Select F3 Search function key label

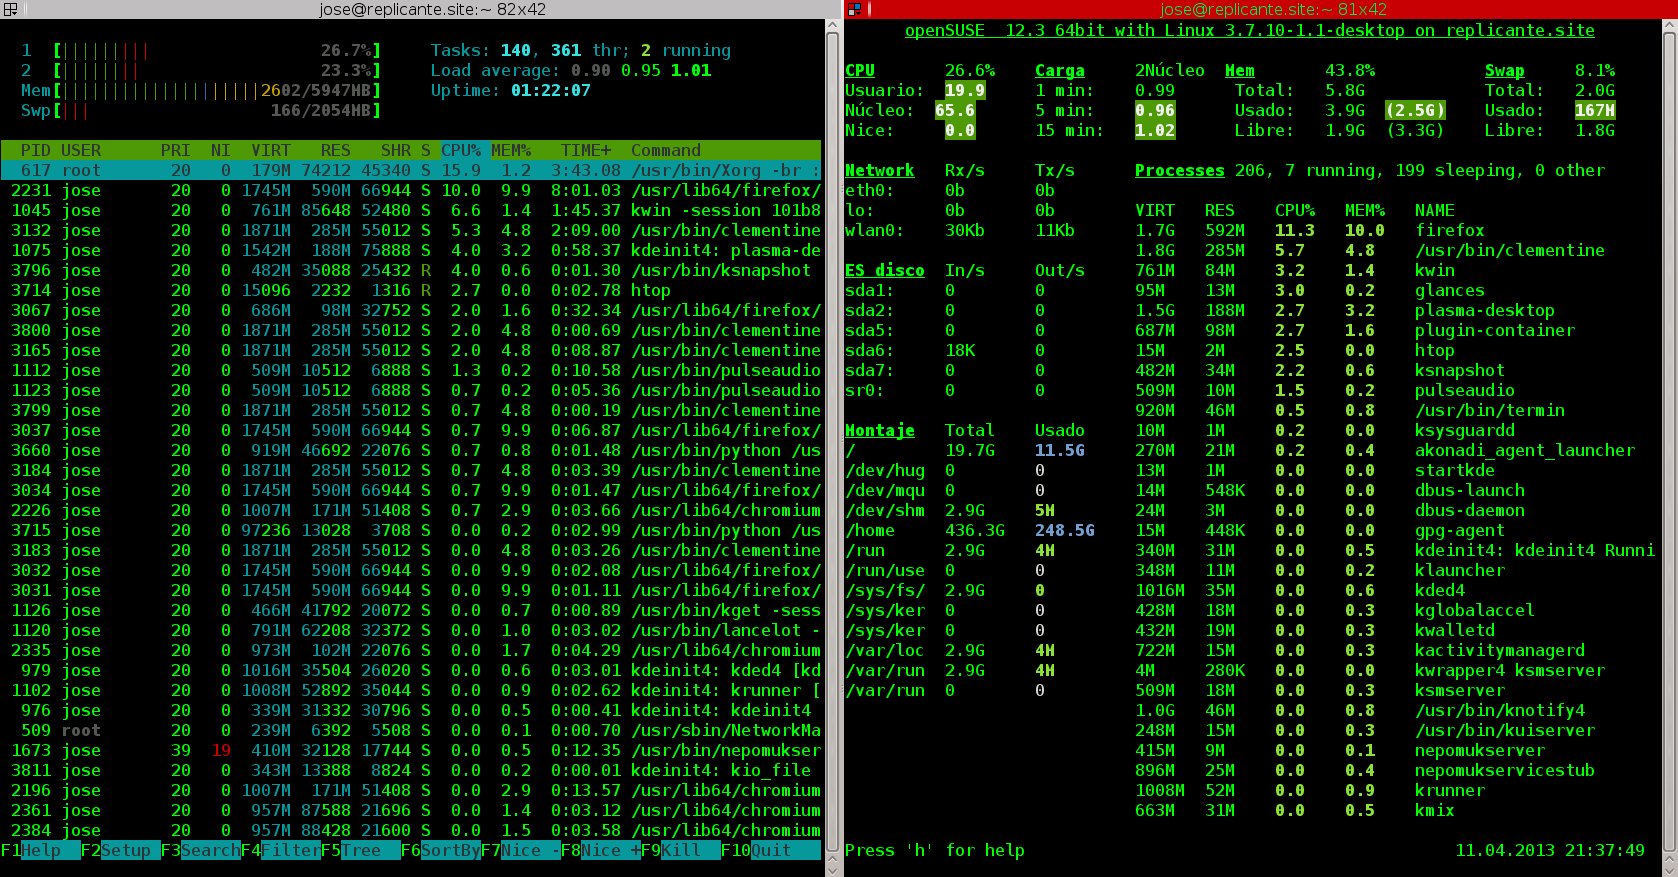(201, 850)
